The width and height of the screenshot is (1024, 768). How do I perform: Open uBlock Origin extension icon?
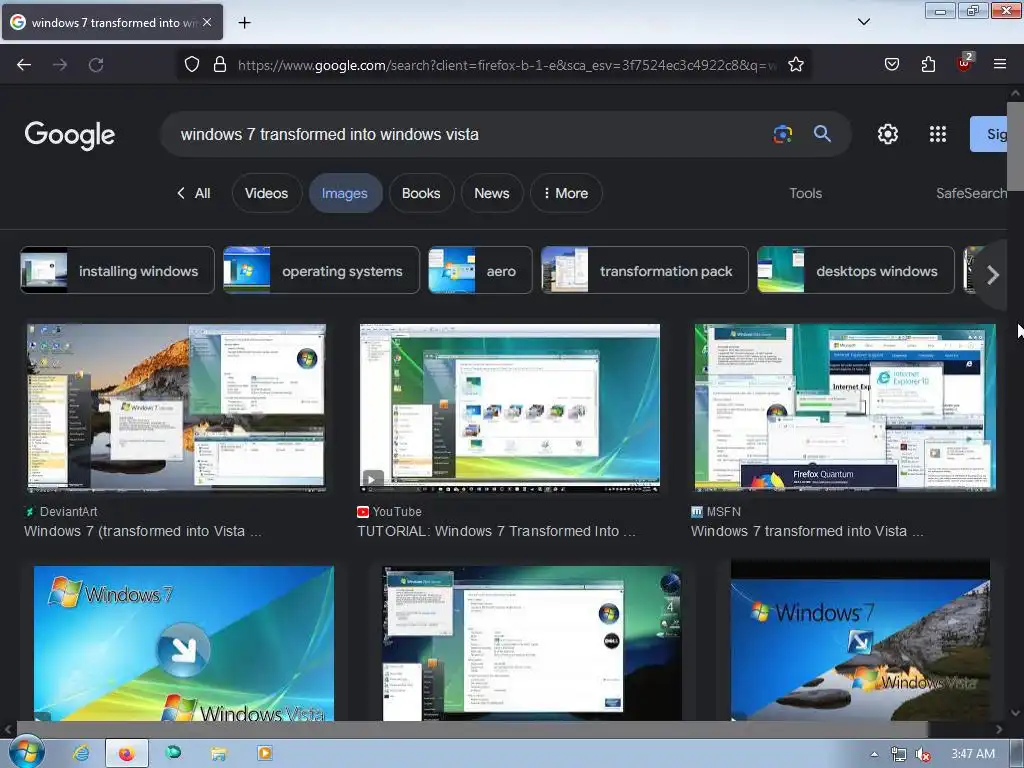click(964, 63)
